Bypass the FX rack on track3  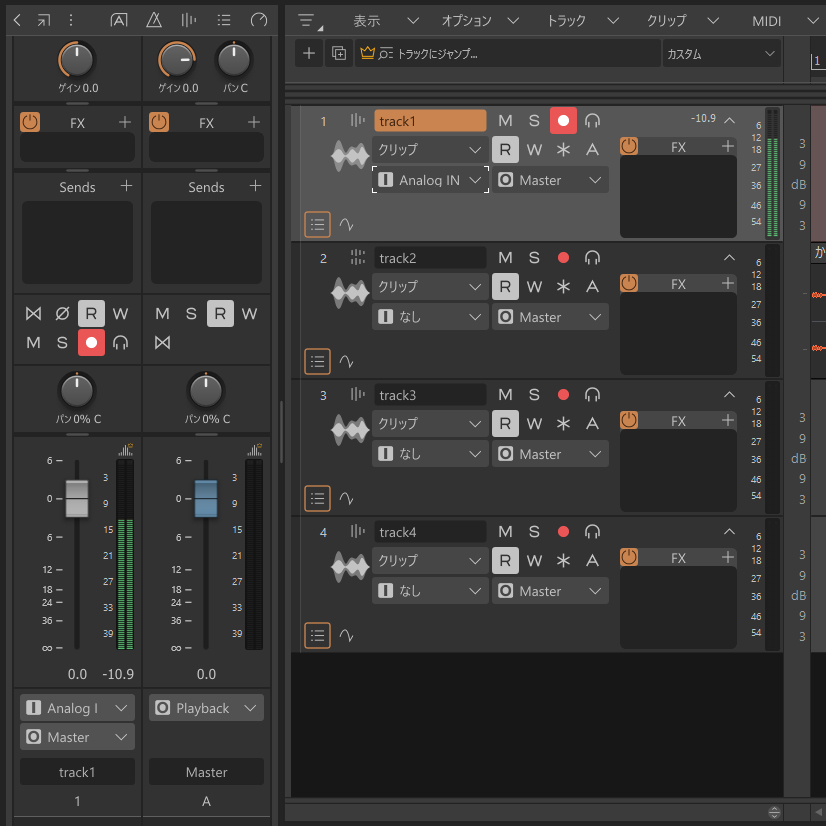tap(629, 420)
